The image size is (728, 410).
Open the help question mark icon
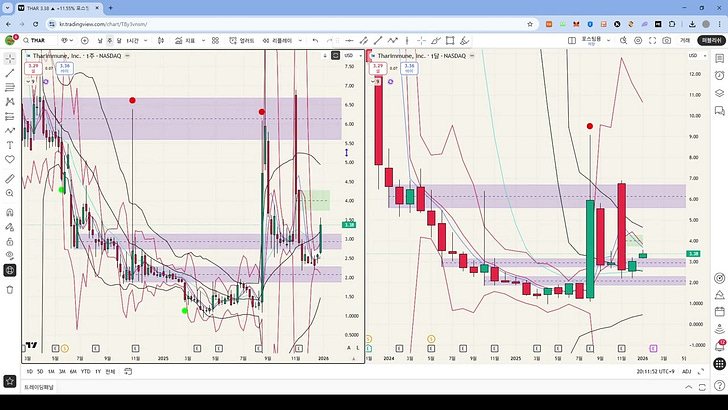[x=719, y=385]
